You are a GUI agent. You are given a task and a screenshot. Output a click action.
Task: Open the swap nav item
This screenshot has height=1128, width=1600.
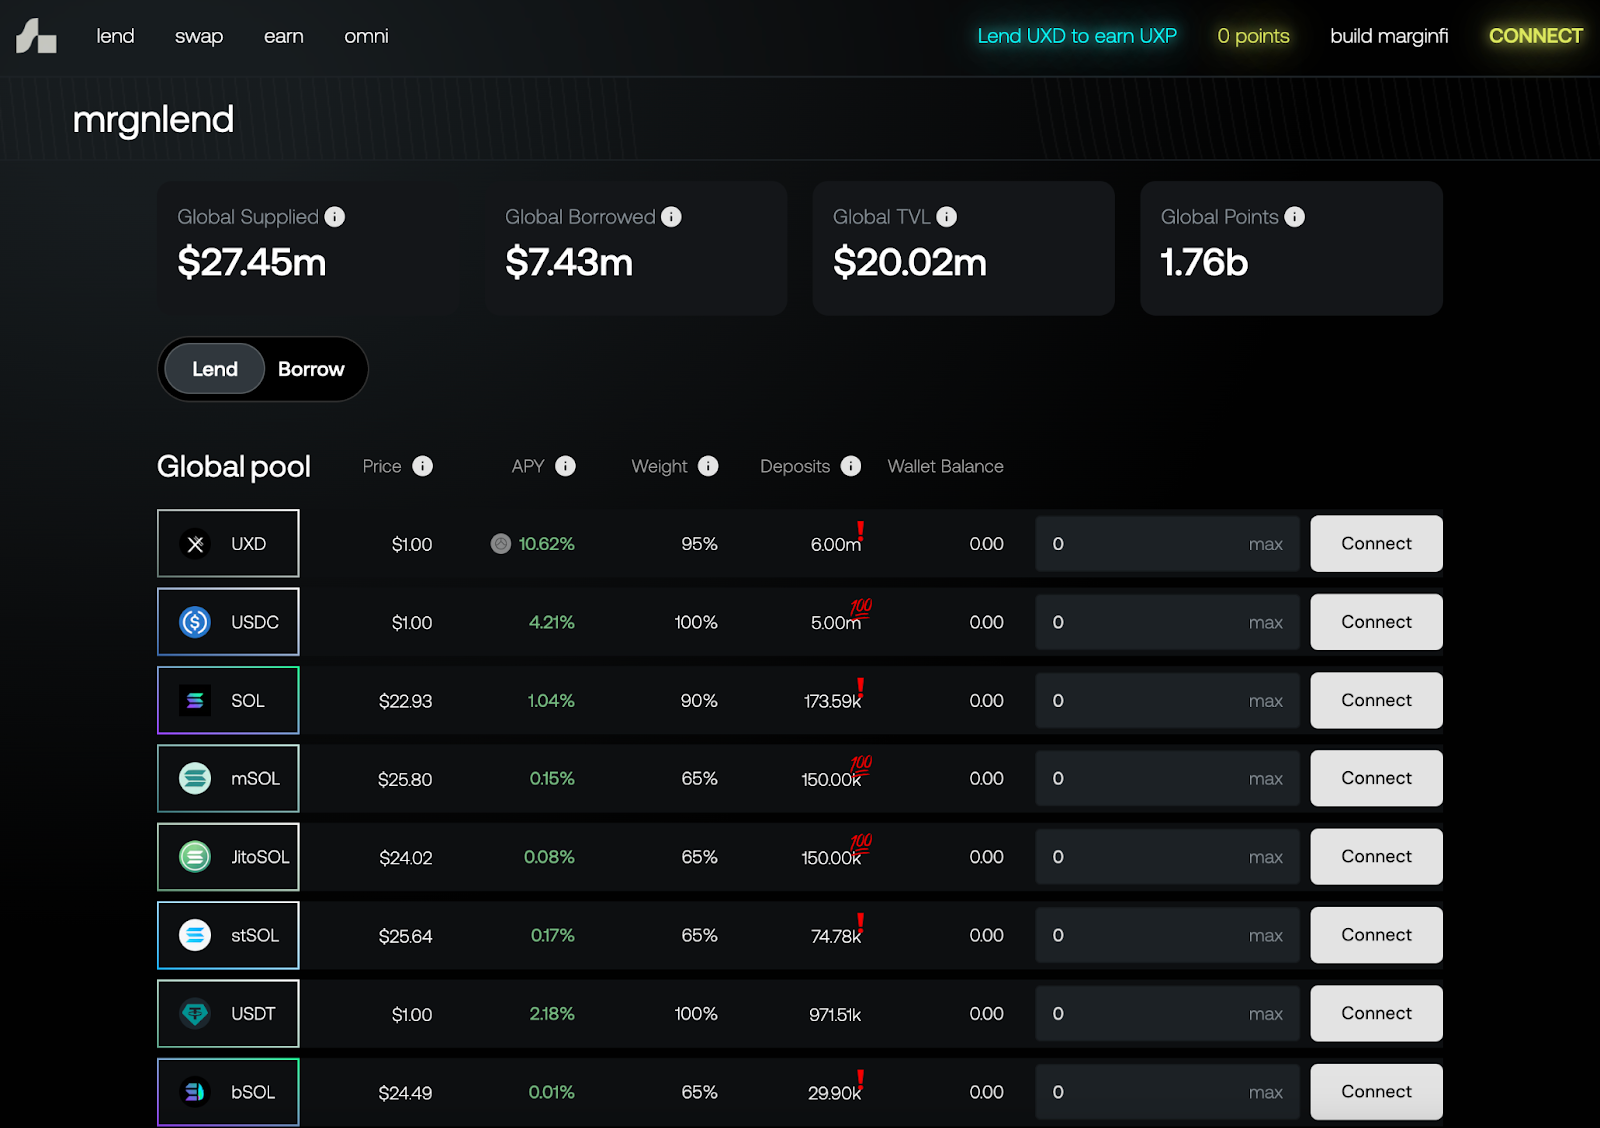click(199, 36)
